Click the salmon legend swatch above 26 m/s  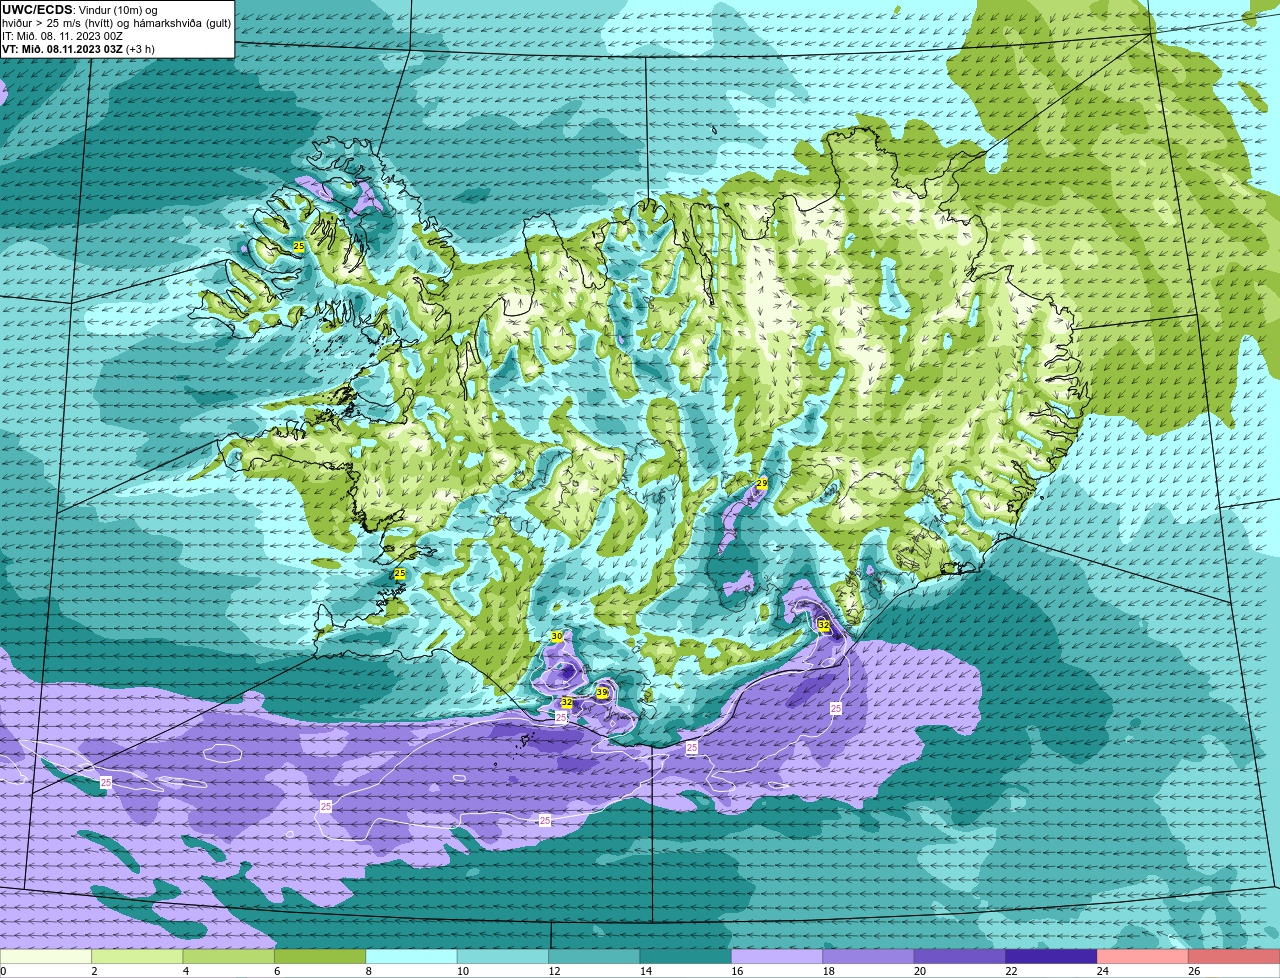point(1234,956)
